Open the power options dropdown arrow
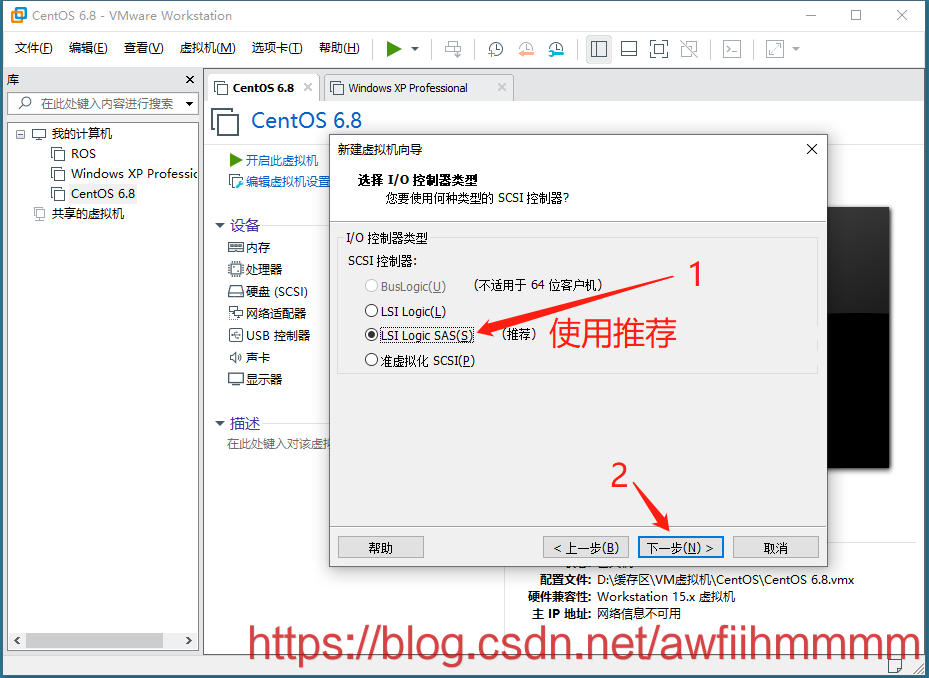 point(415,49)
